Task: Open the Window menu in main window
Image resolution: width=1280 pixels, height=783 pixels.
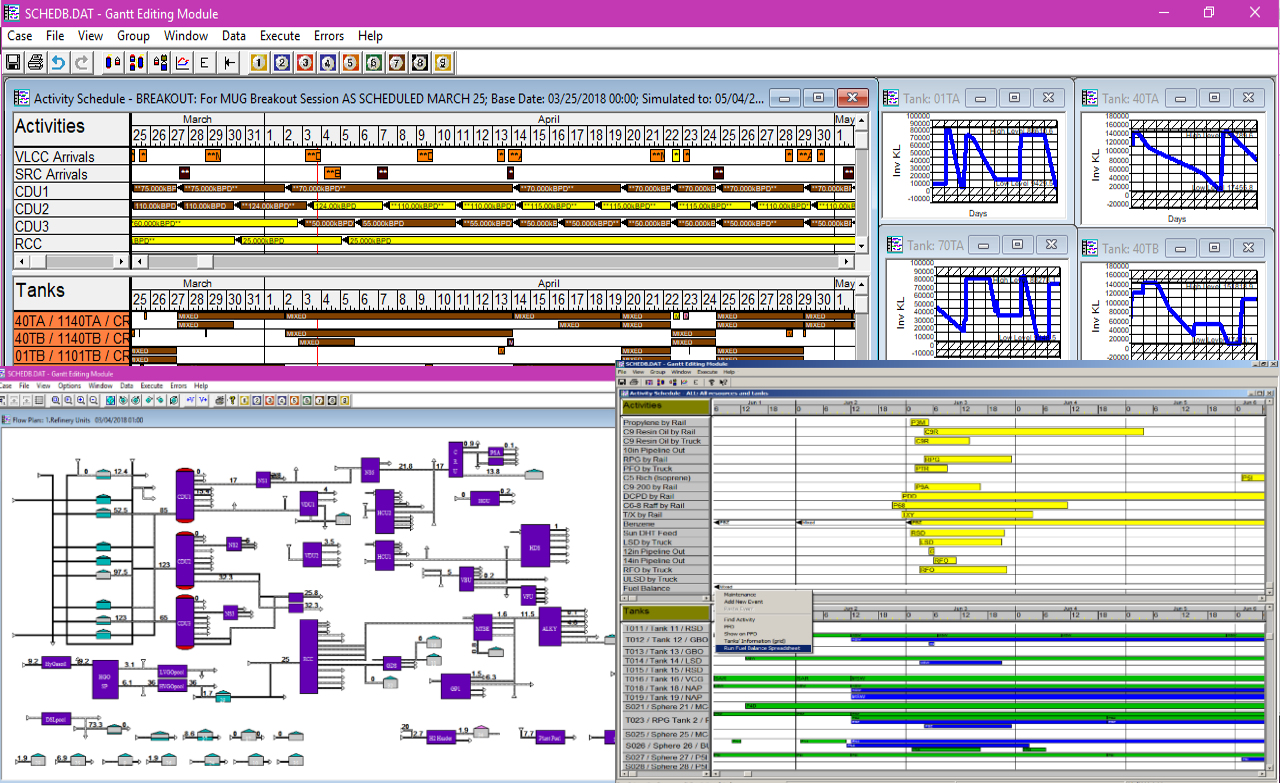Action: [186, 36]
